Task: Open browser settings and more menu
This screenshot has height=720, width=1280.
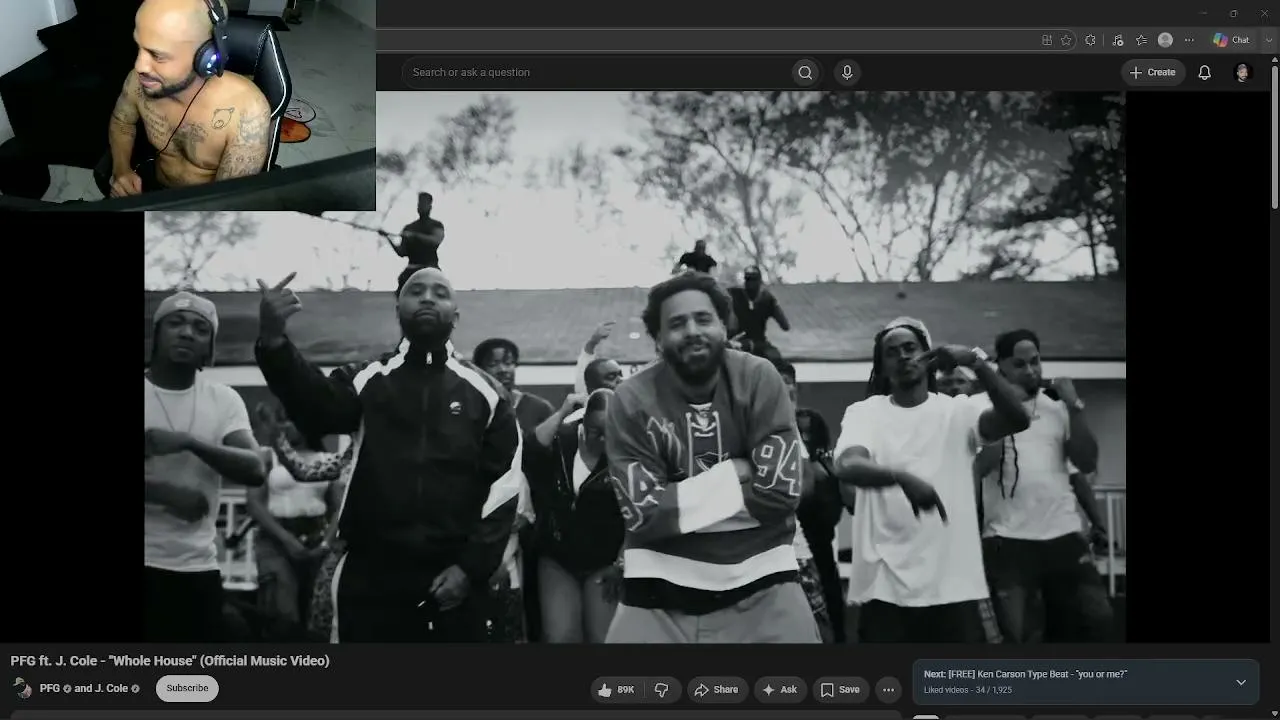Action: [x=1189, y=40]
